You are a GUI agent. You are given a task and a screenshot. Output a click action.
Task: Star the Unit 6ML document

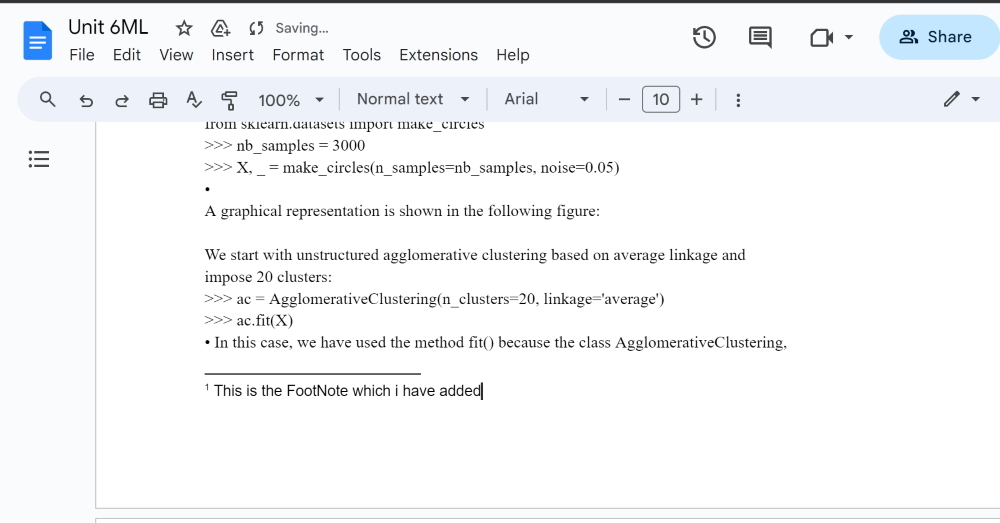coord(184,28)
